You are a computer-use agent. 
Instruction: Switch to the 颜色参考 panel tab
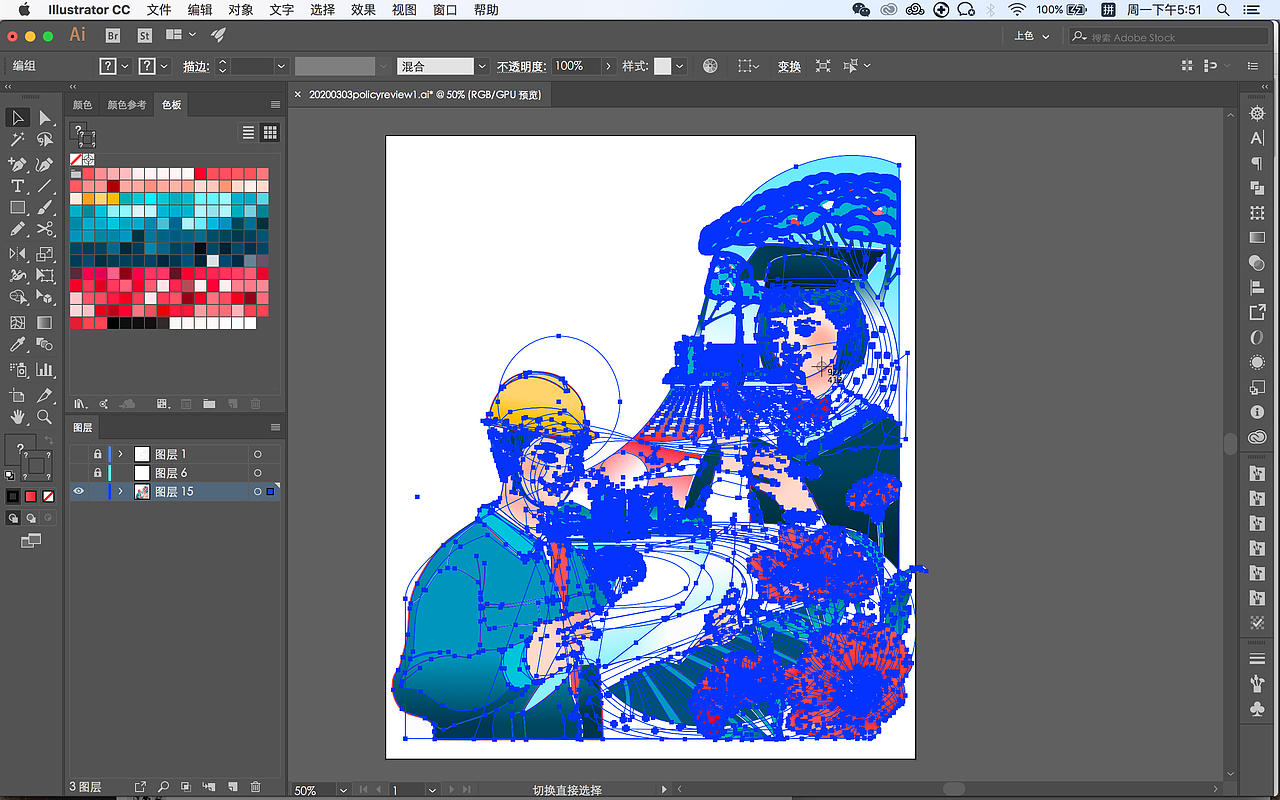click(126, 105)
